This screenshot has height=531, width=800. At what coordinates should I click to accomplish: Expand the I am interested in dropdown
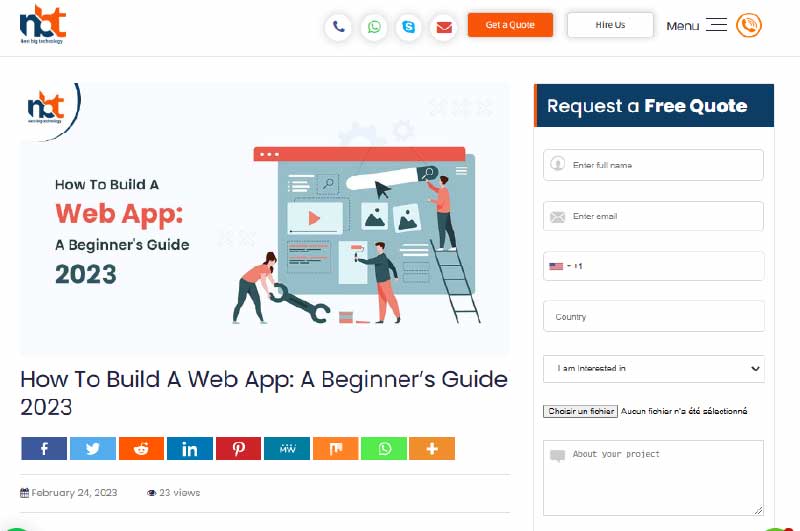point(654,368)
